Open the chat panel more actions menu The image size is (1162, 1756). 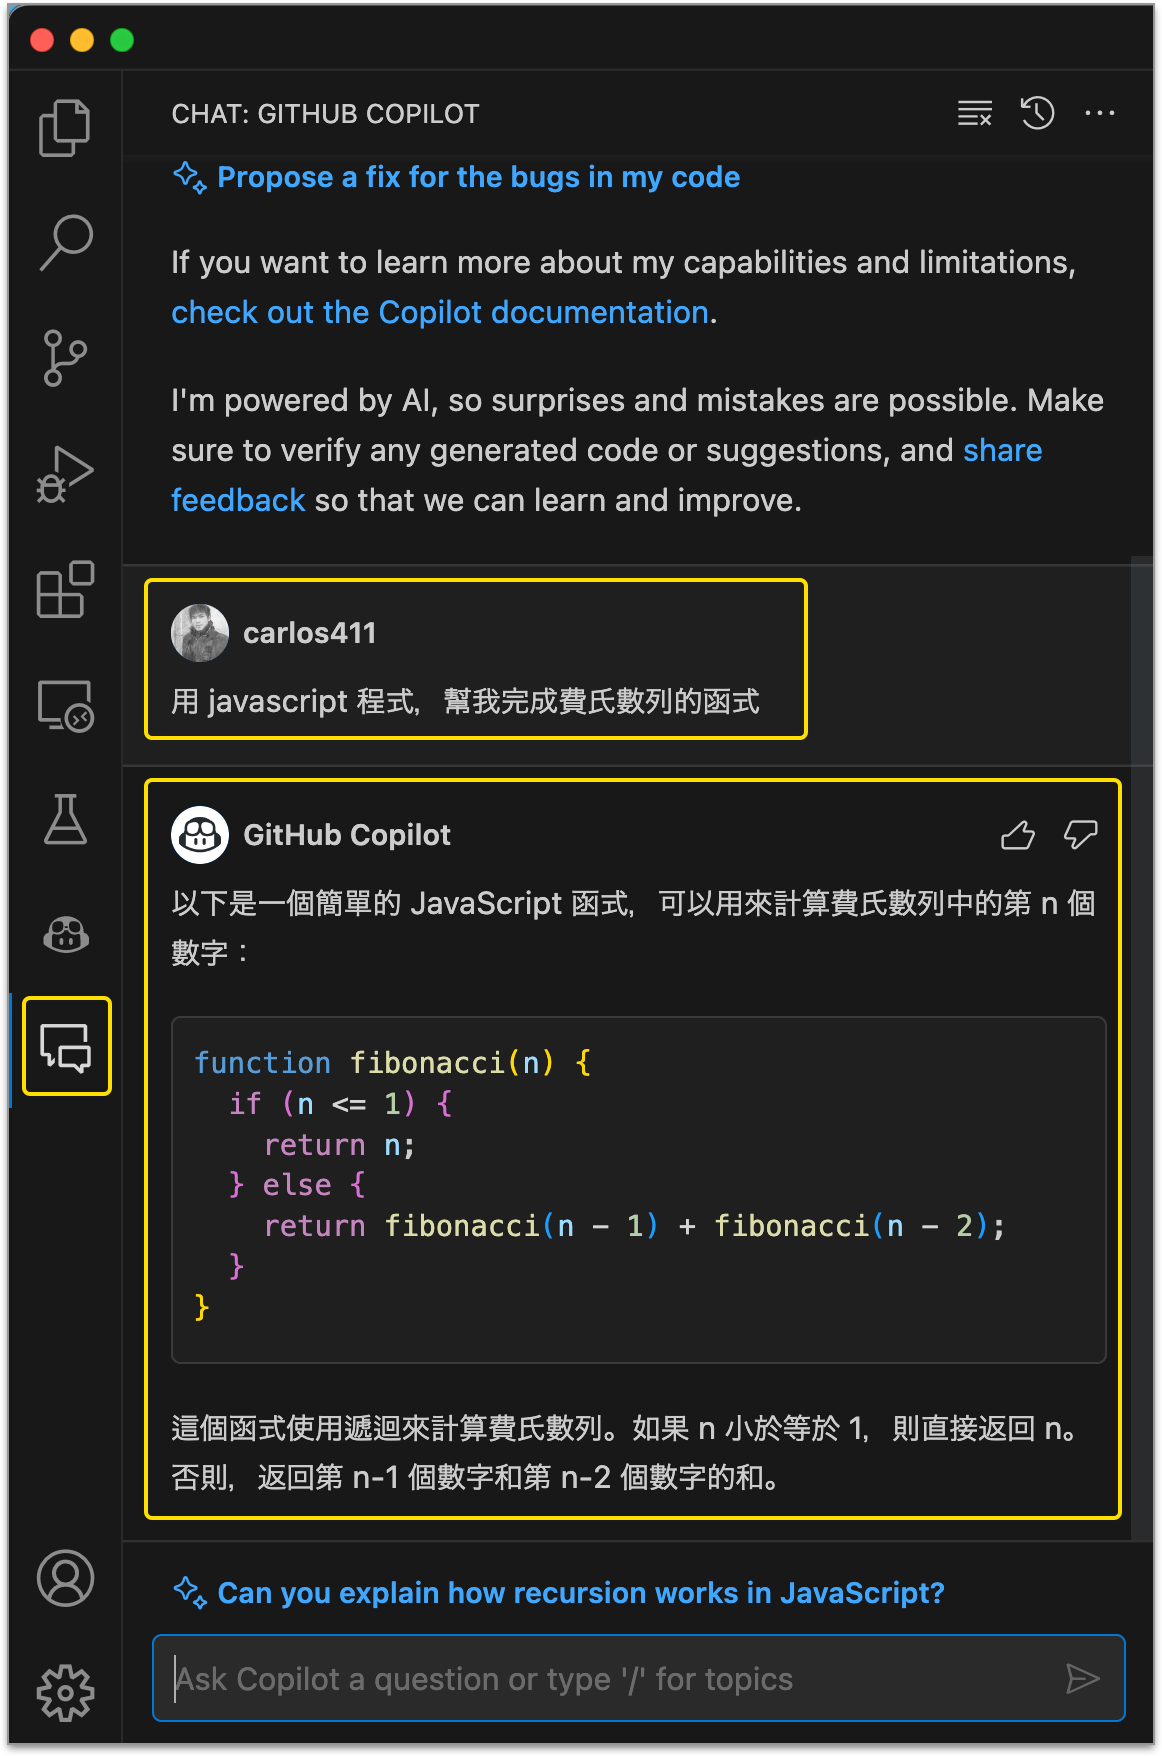(x=1099, y=113)
